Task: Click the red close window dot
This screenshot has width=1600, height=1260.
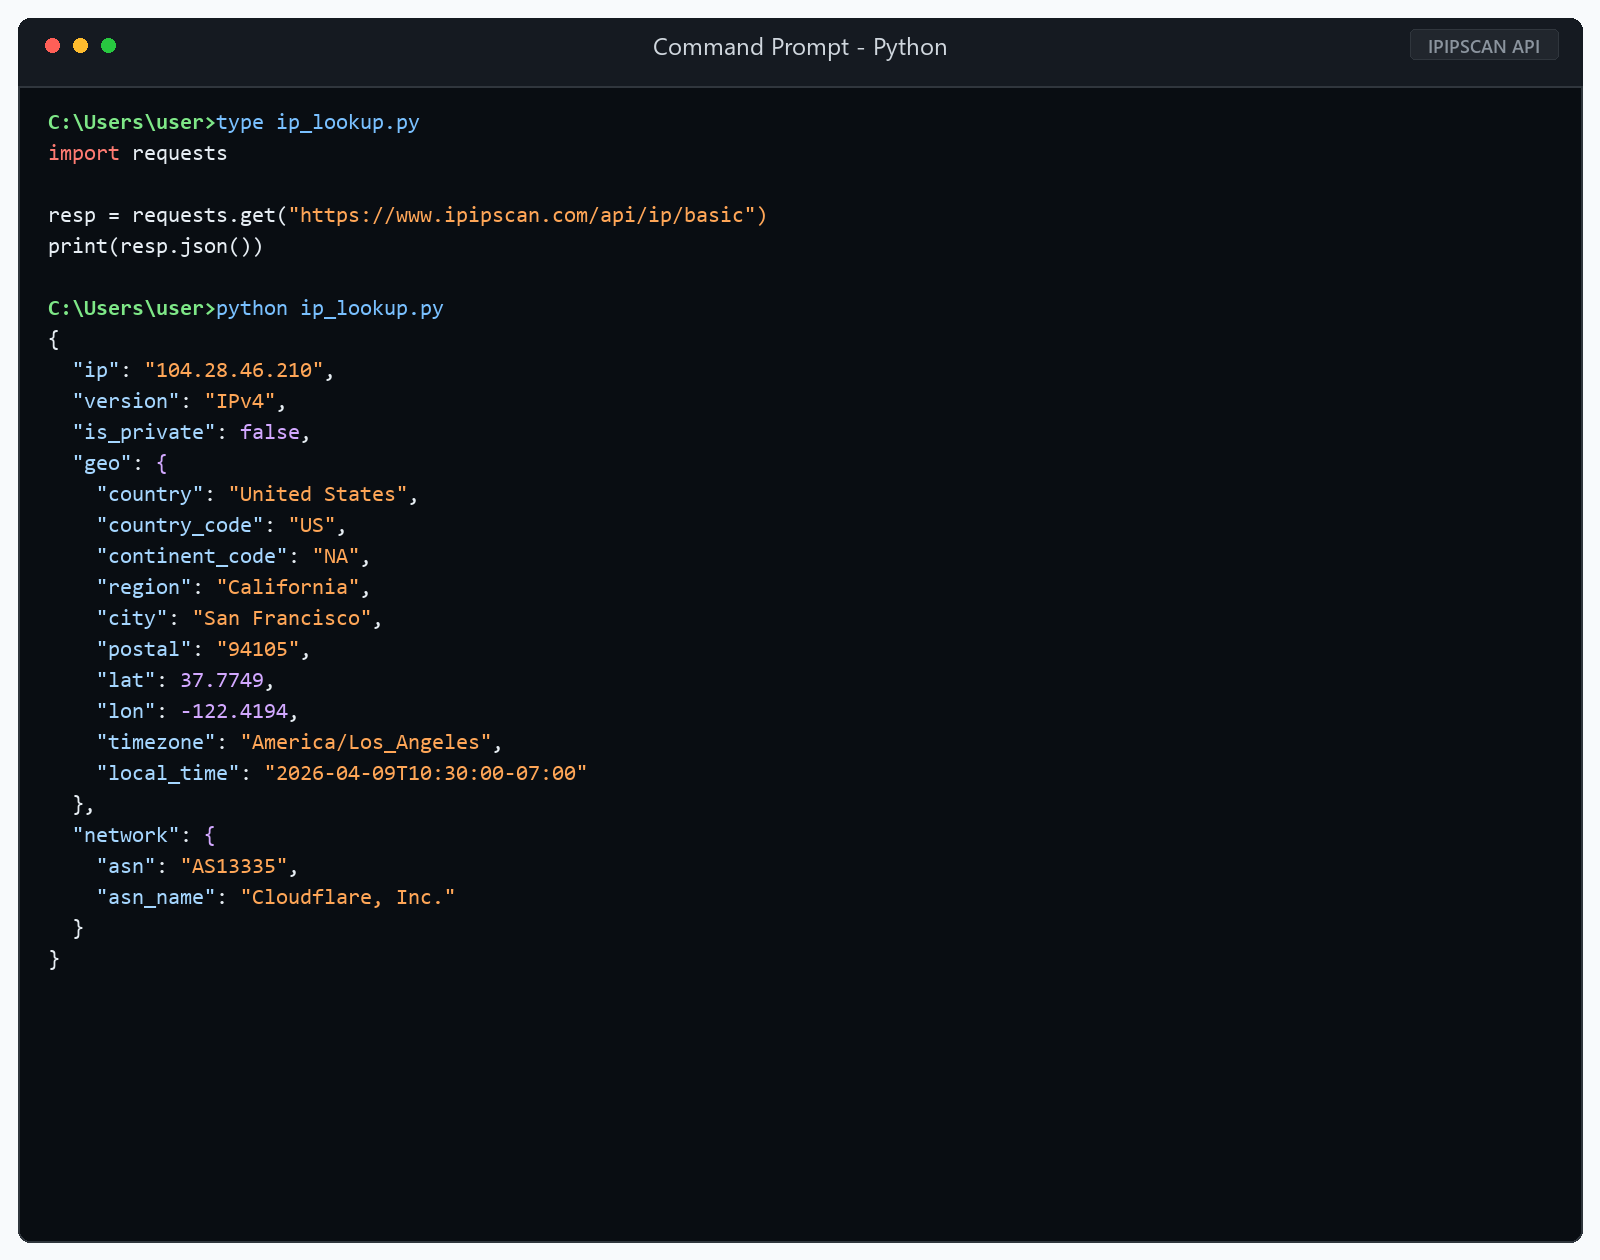Action: pos(53,45)
